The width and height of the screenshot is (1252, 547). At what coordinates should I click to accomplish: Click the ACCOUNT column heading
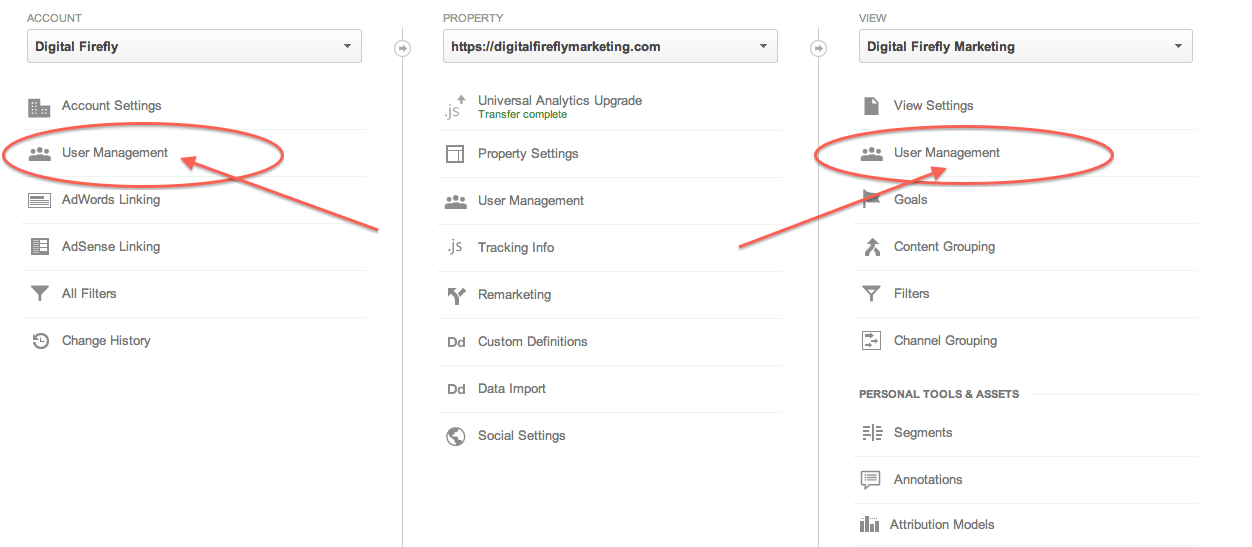[55, 18]
